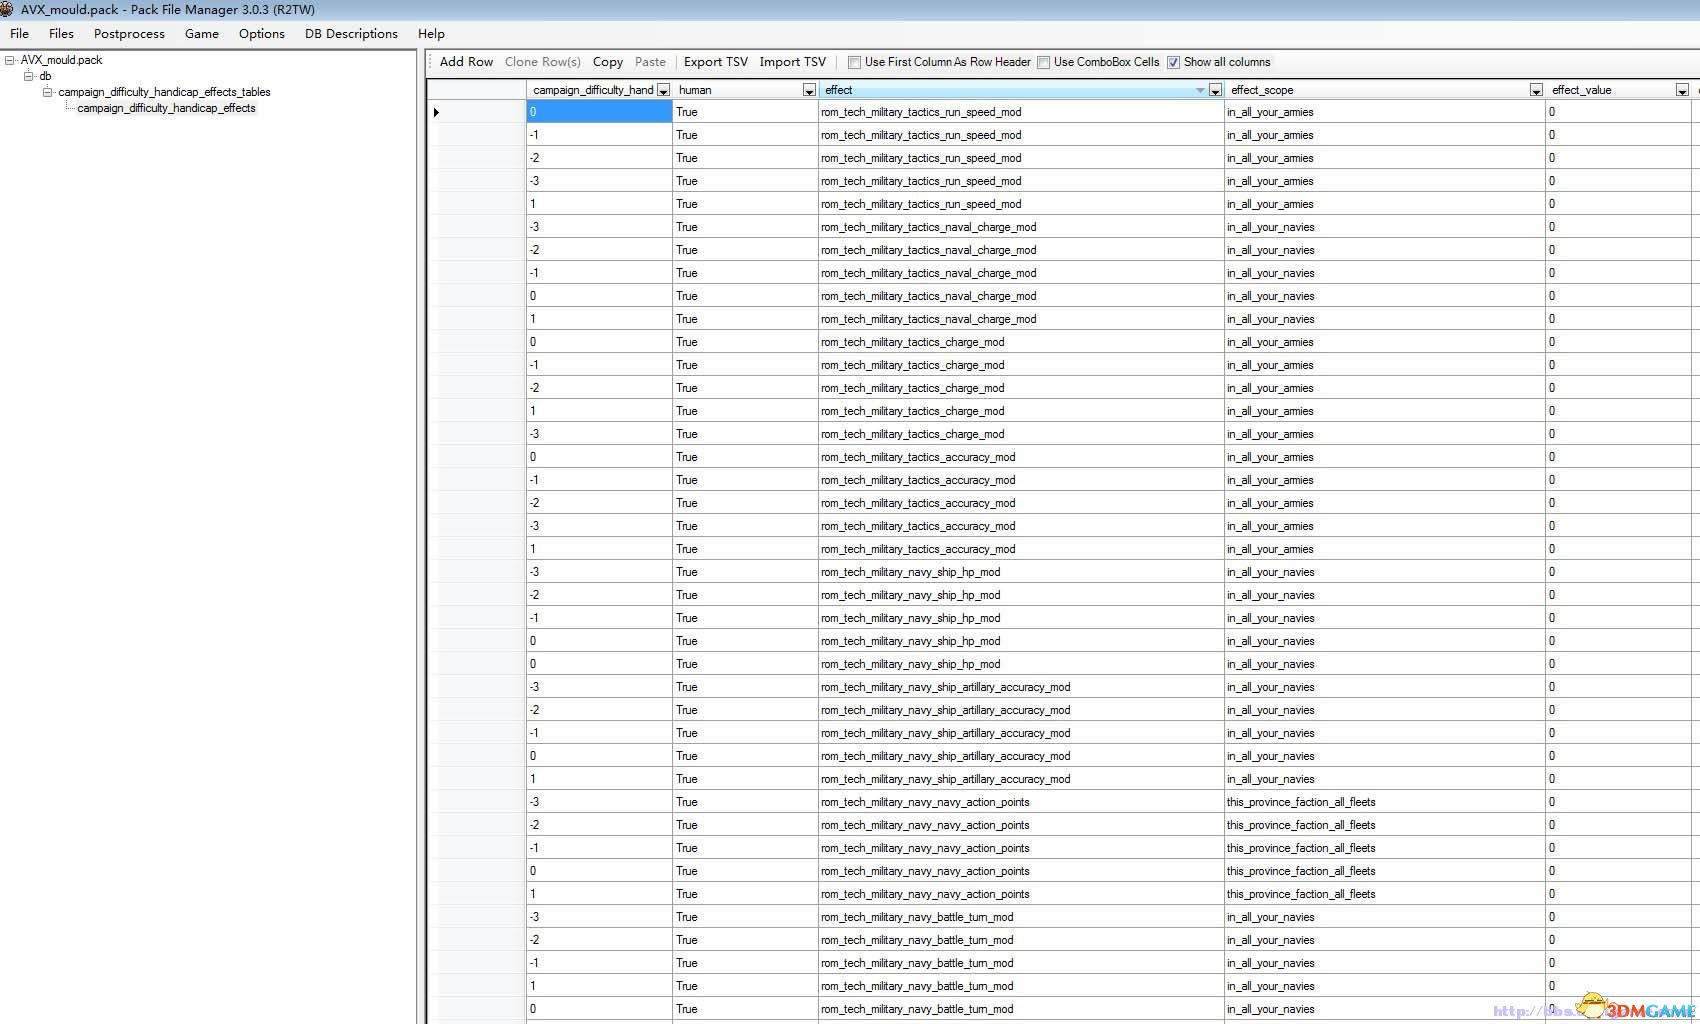Viewport: 1700px width, 1024px height.
Task: Open the human column filter dropdown
Action: pyautogui.click(x=808, y=90)
